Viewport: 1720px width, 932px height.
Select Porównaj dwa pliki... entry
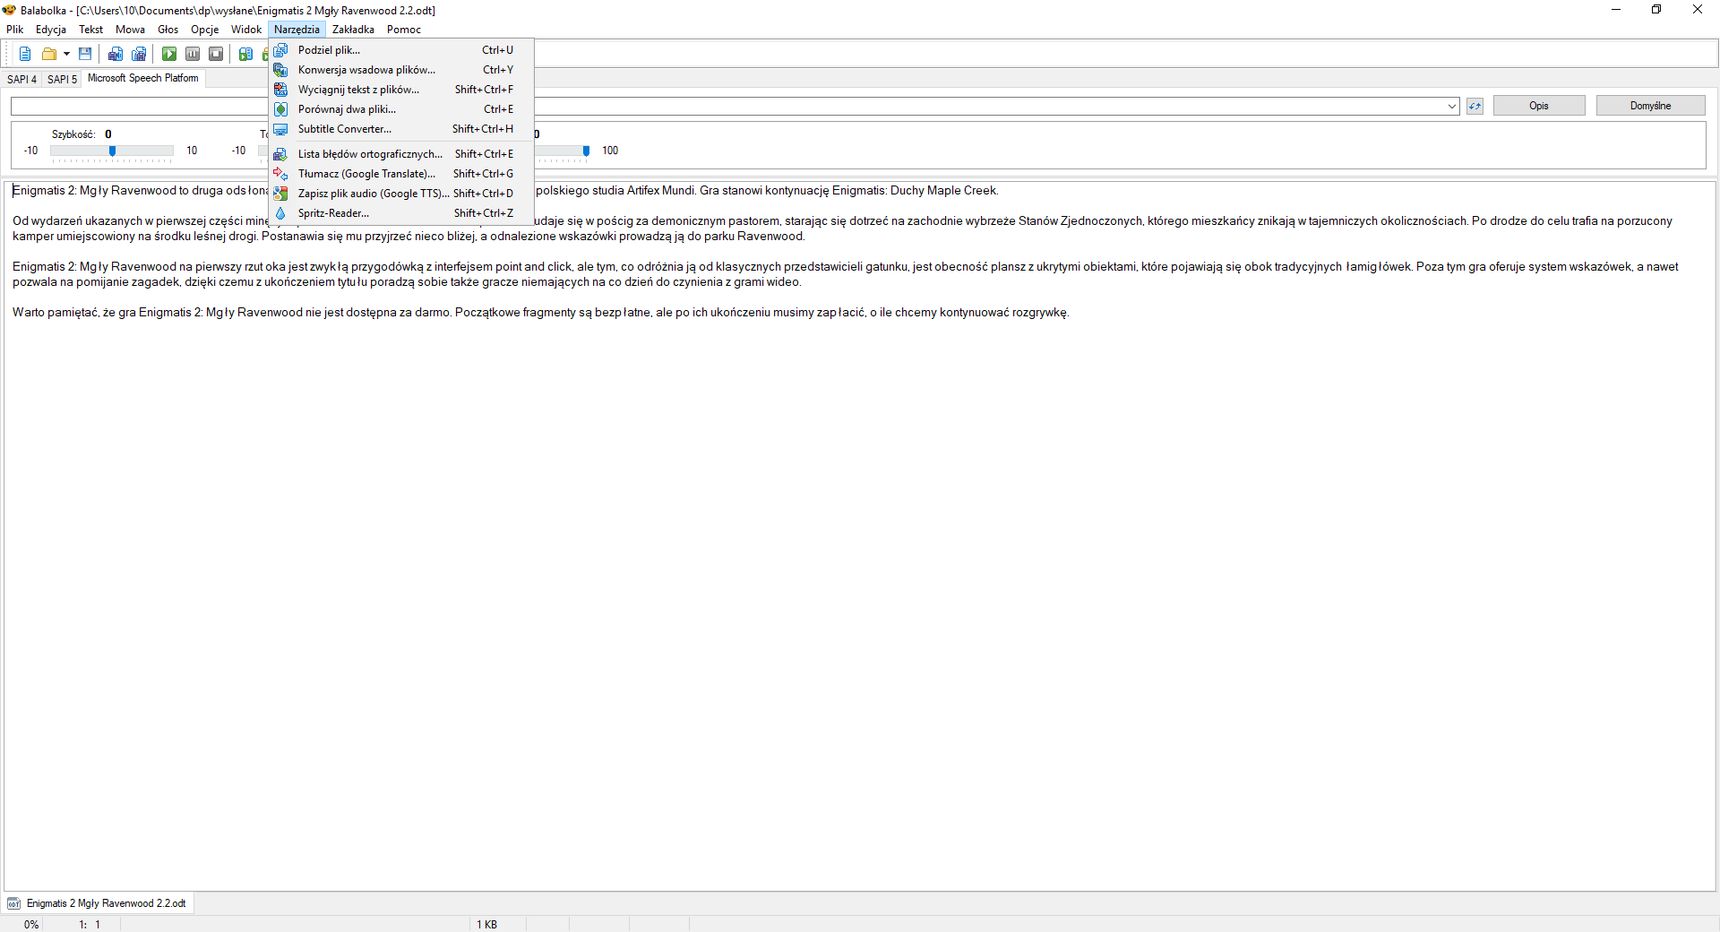point(401,109)
